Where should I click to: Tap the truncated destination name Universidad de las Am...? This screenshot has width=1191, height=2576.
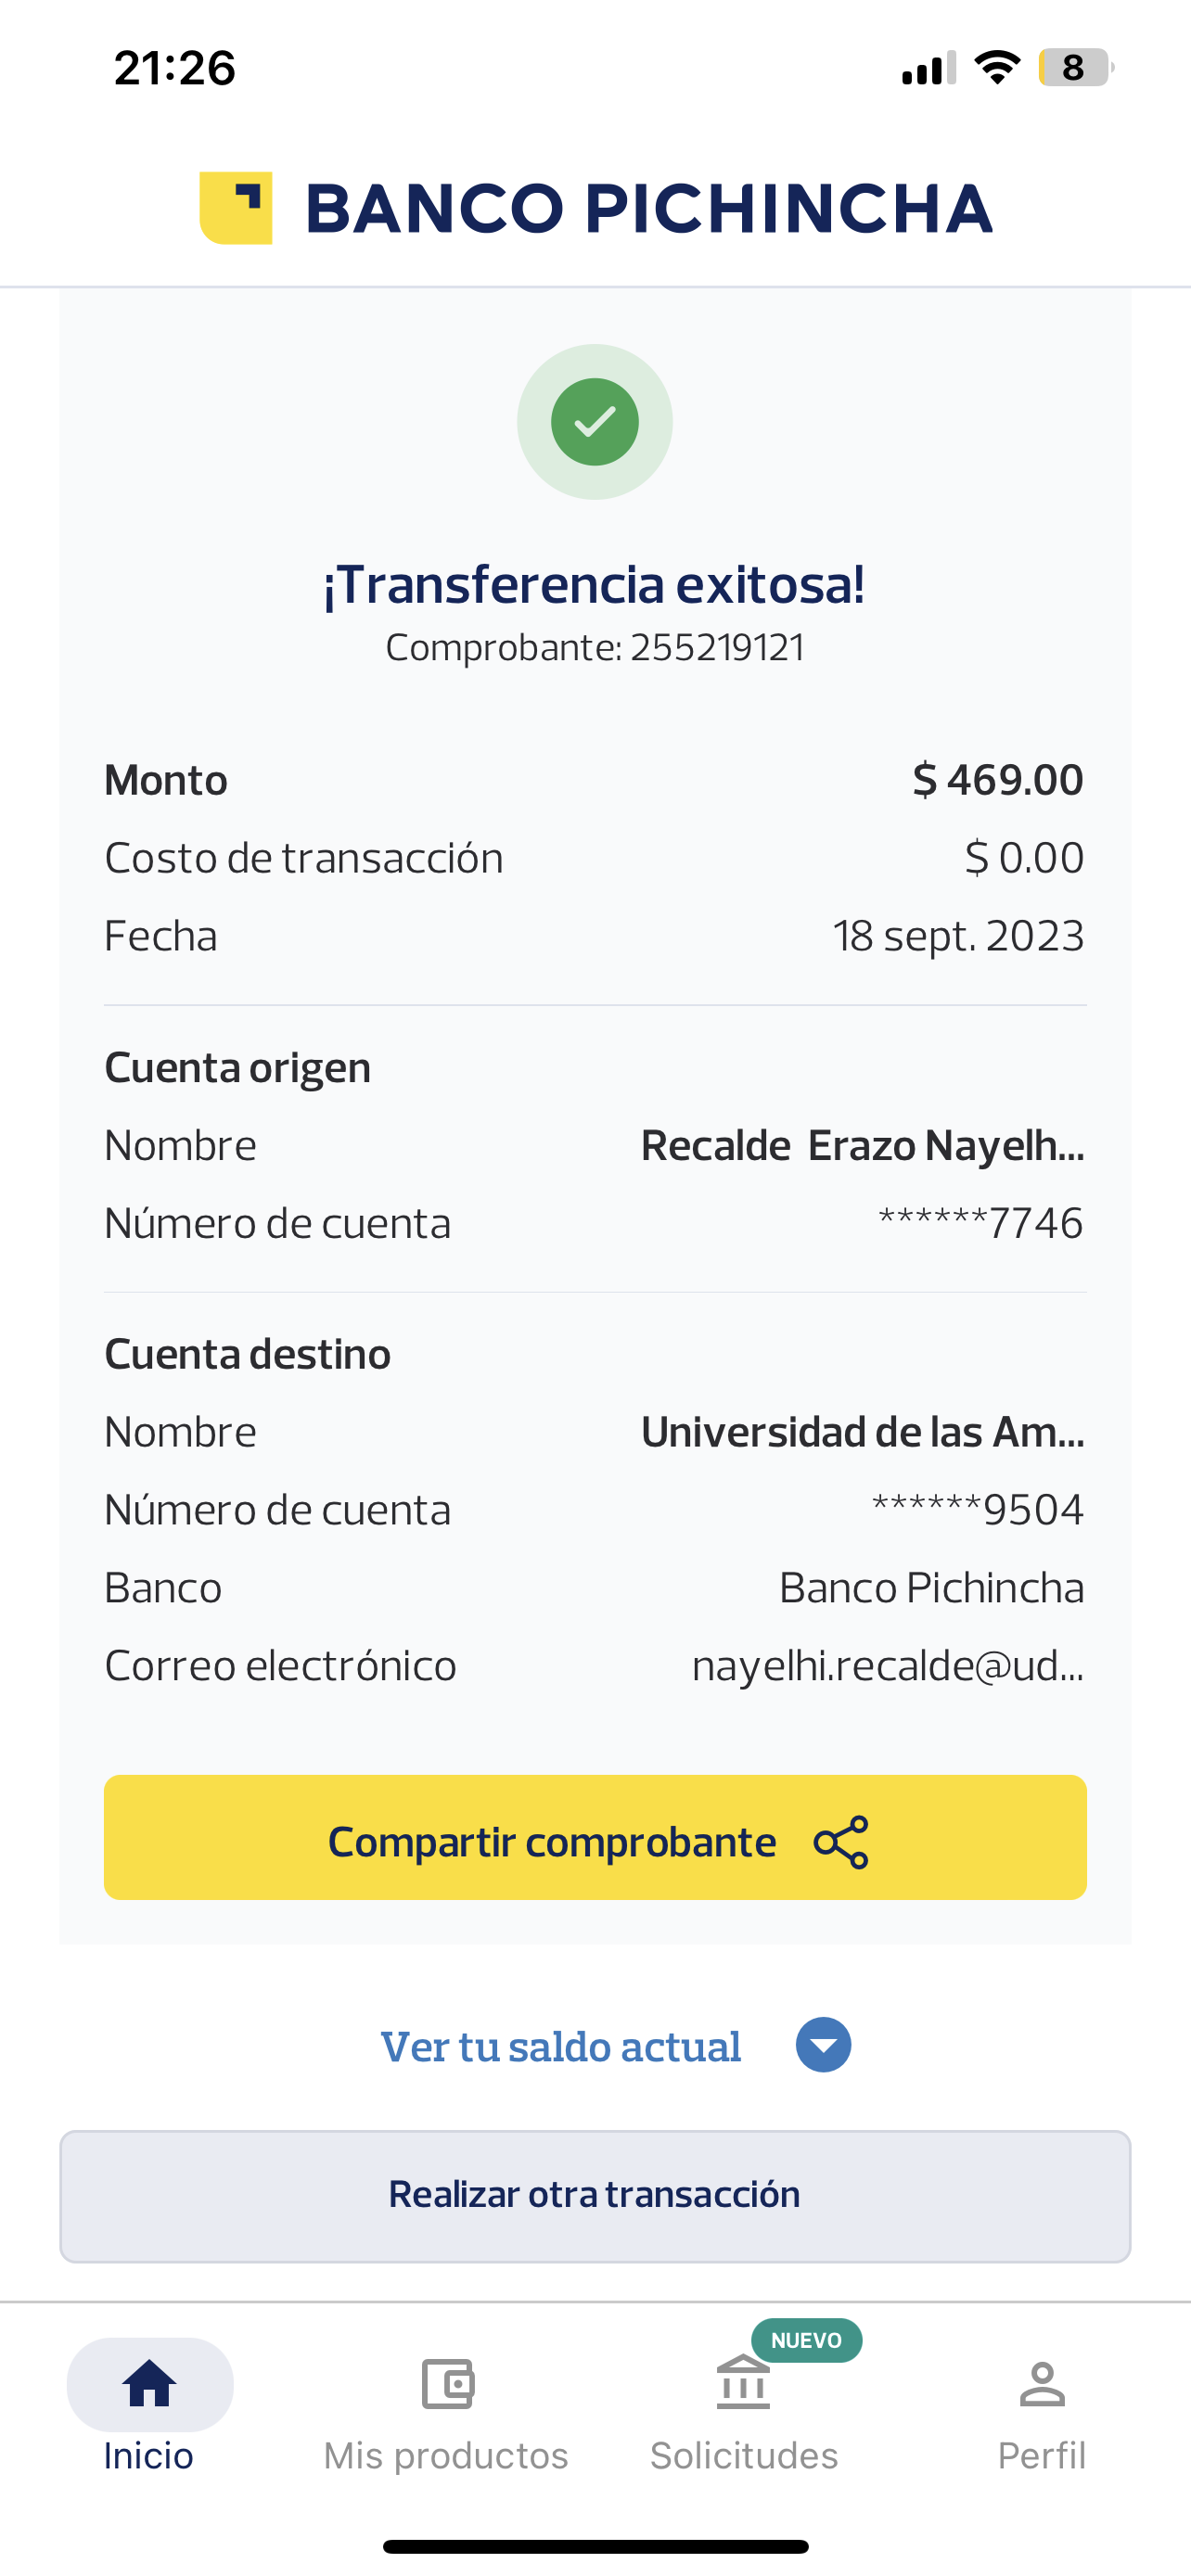[x=862, y=1432]
